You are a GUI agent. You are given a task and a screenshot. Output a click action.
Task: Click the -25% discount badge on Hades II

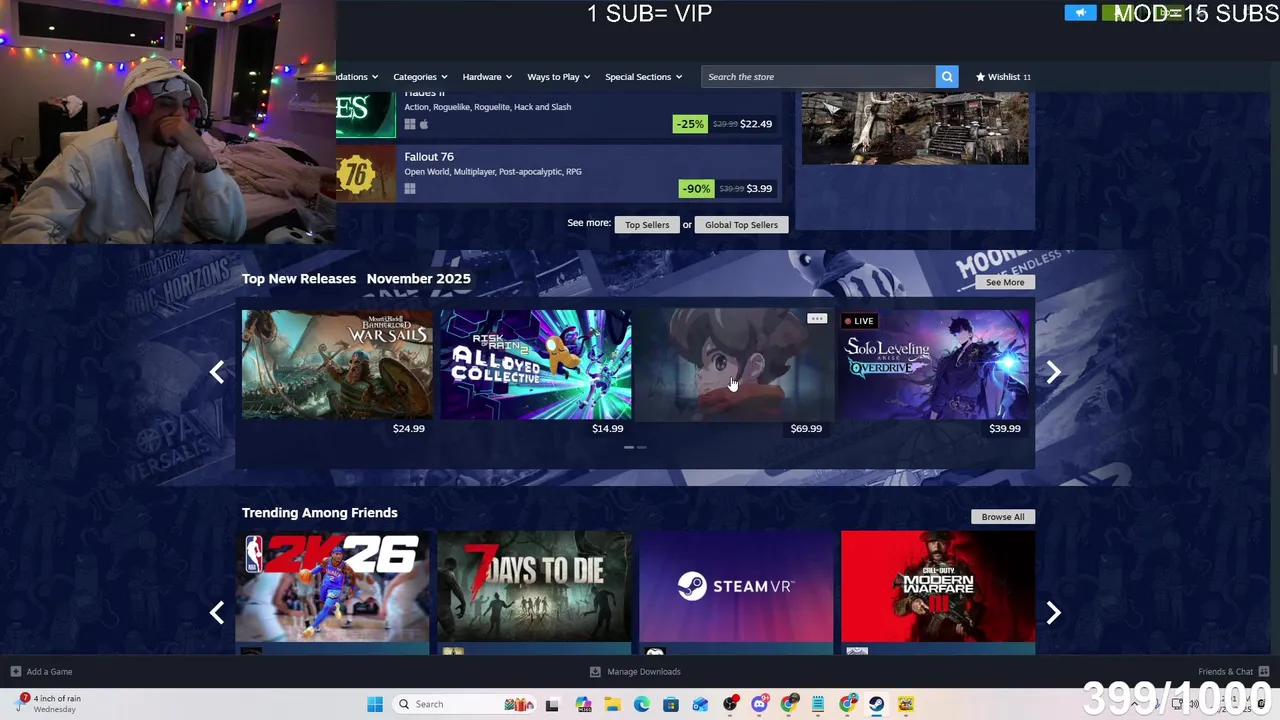tap(689, 124)
